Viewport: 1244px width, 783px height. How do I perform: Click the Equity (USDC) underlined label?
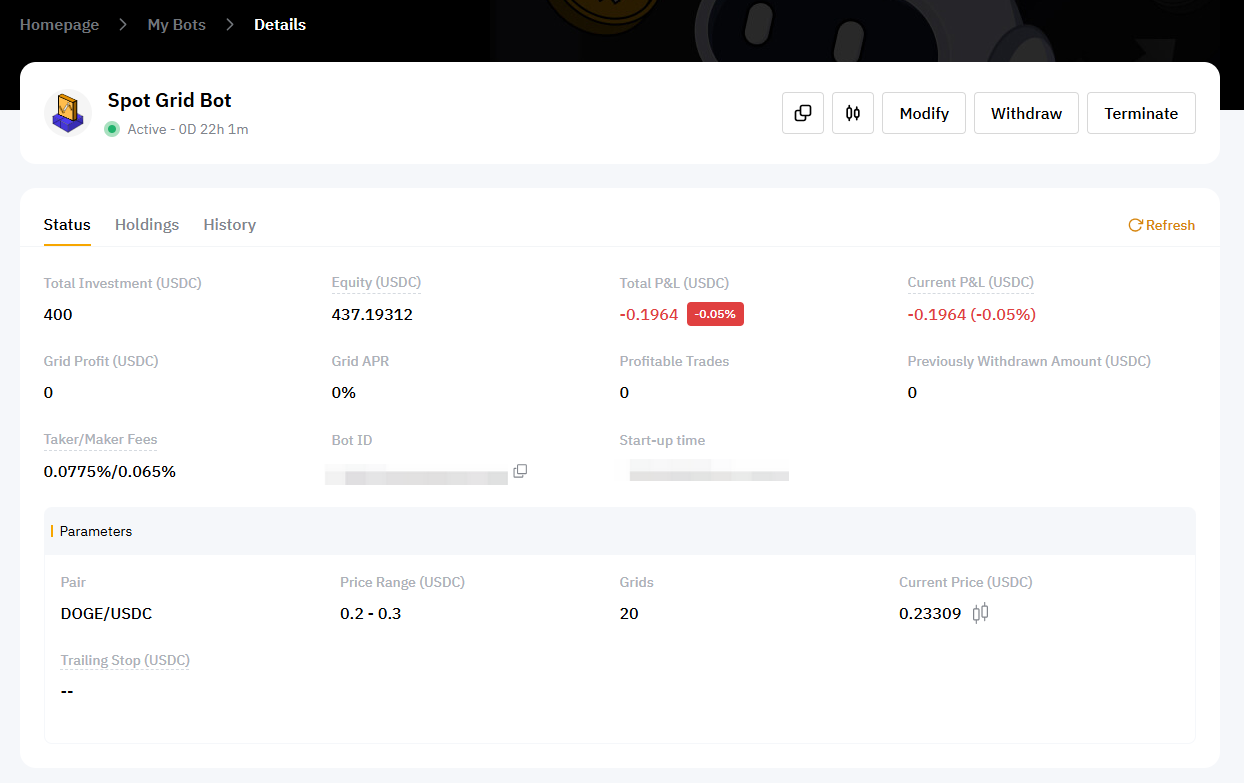(x=376, y=283)
